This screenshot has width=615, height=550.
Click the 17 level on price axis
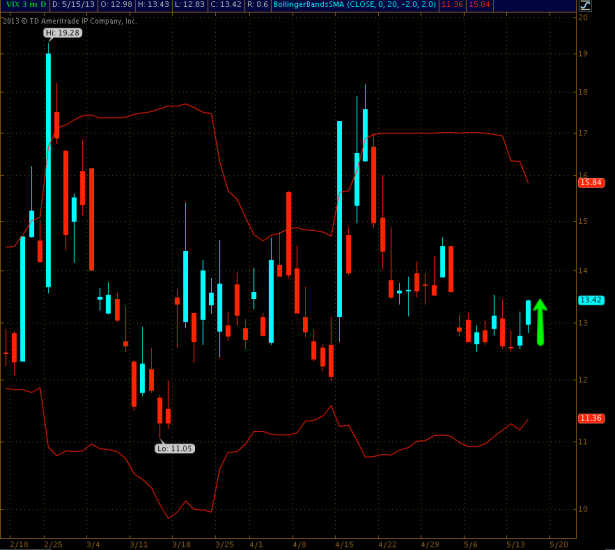coord(582,132)
